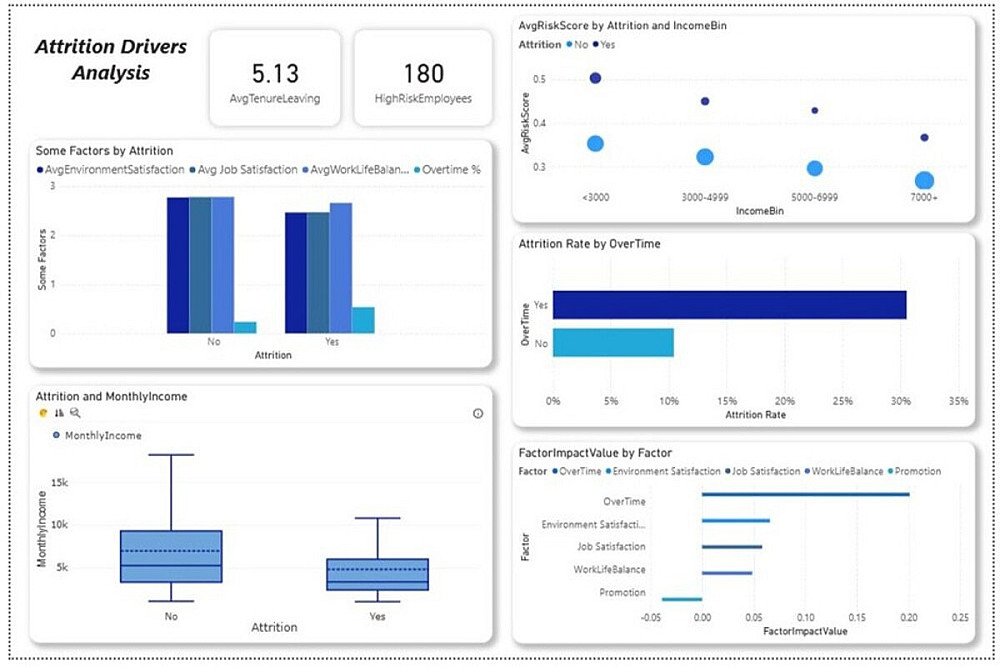Select the HighRiskEmployees 180 card
The height and width of the screenshot is (667, 1000).
423,78
